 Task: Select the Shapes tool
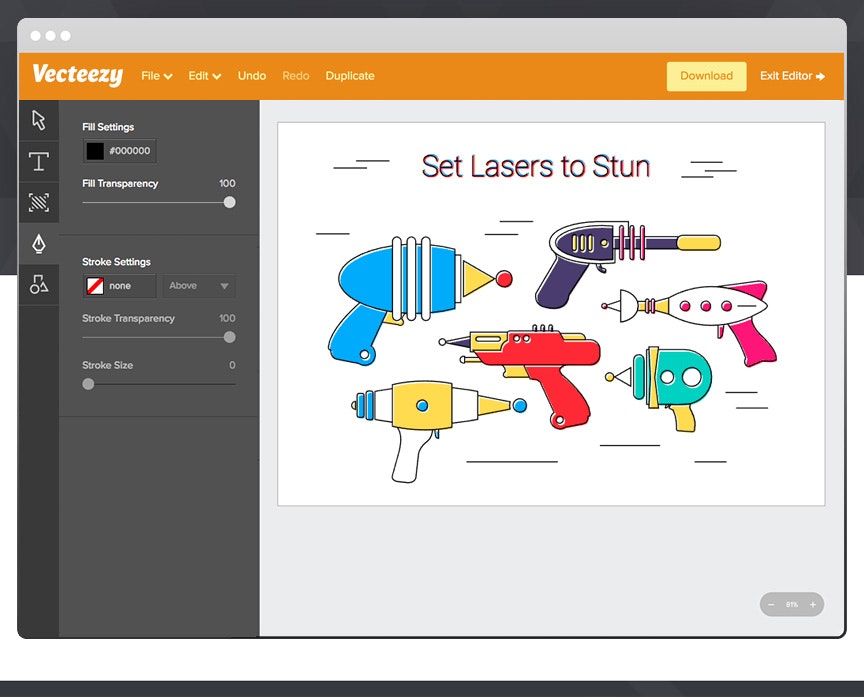[x=39, y=284]
